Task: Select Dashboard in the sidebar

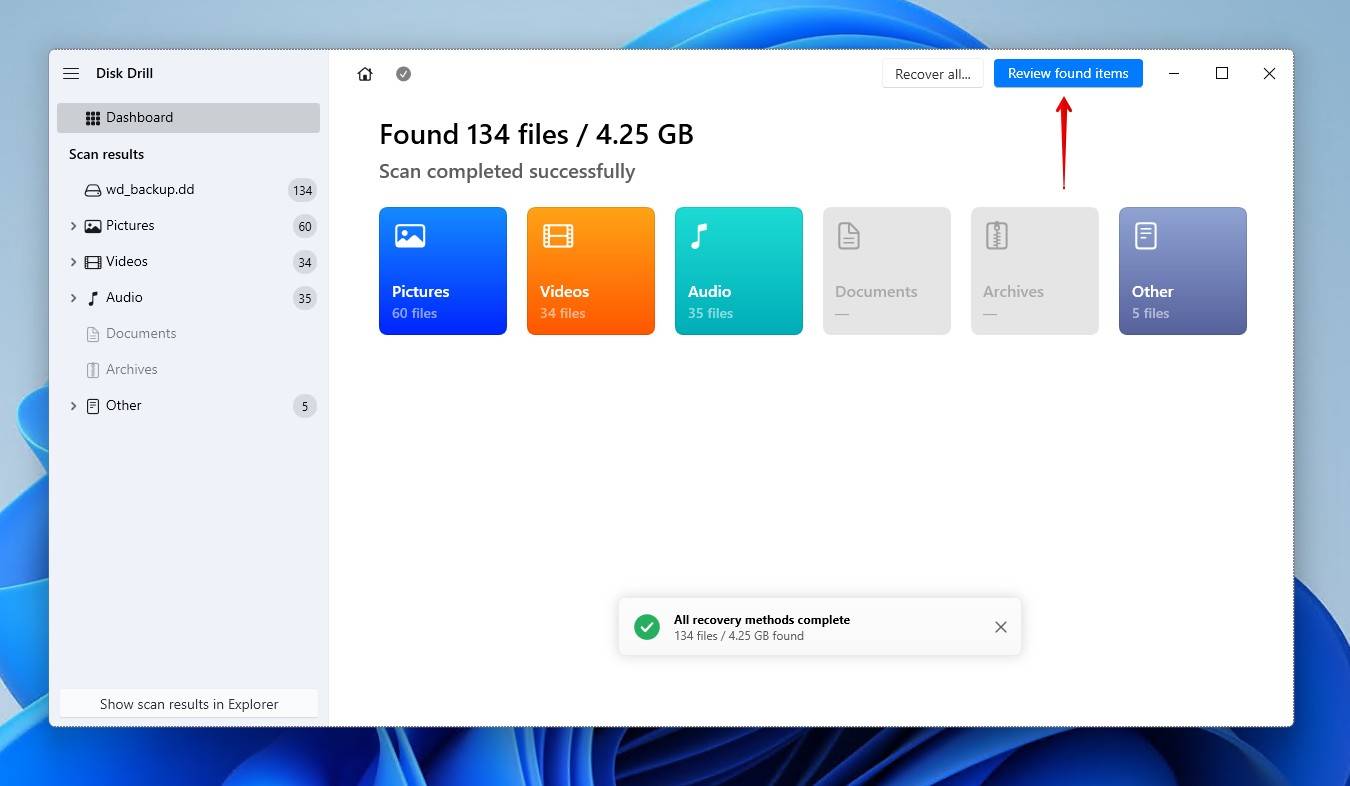Action: coord(188,117)
